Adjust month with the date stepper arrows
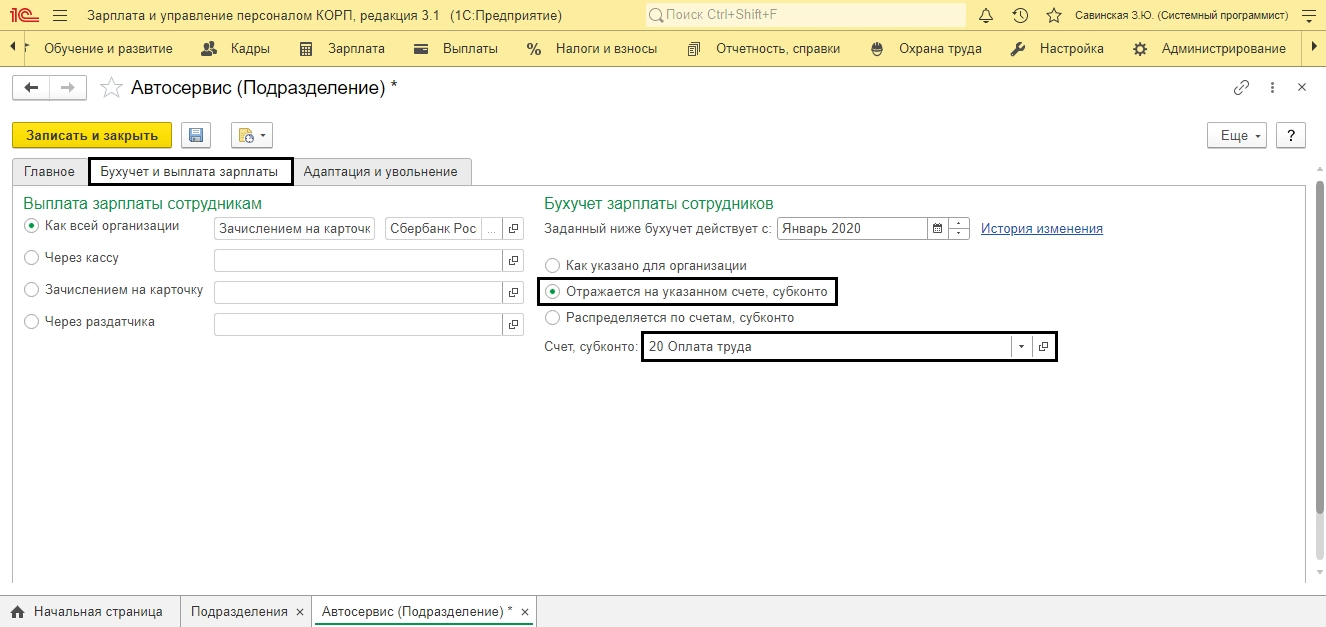 coord(959,228)
